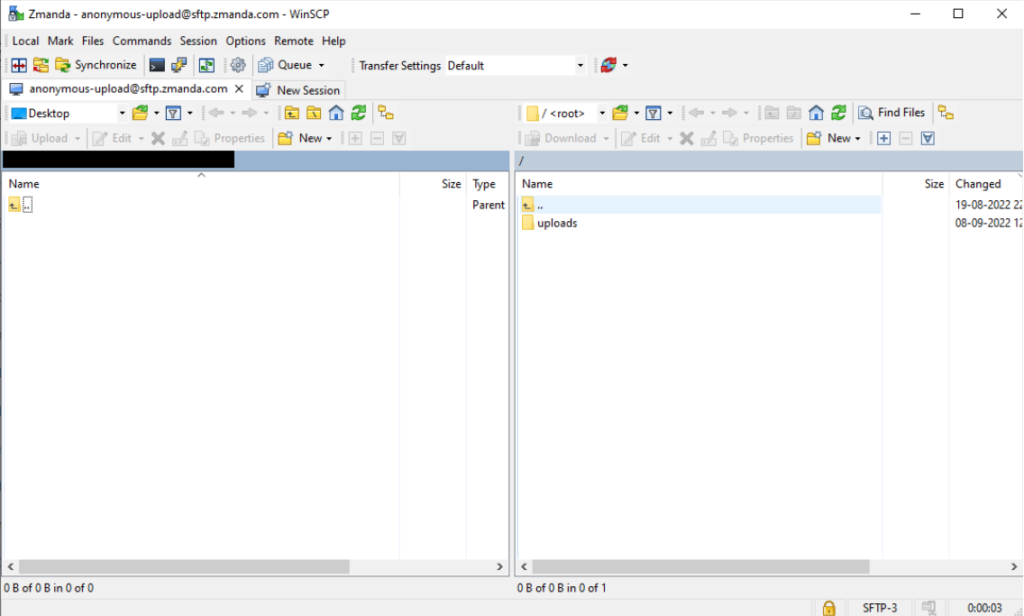This screenshot has height=616, width=1024.
Task: Select local parent directory row
Action: point(256,205)
